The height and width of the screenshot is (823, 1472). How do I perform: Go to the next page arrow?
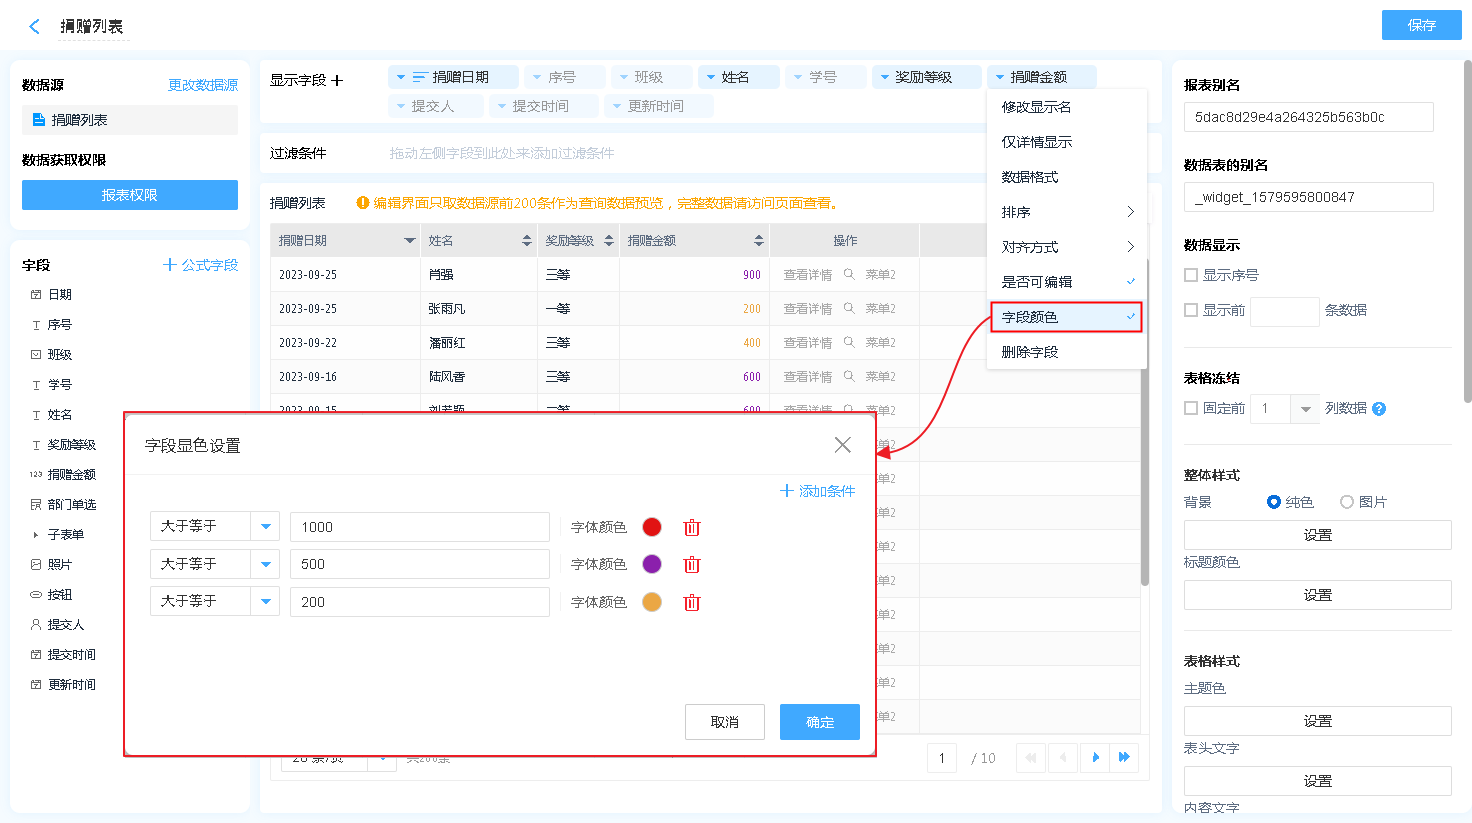point(1096,758)
